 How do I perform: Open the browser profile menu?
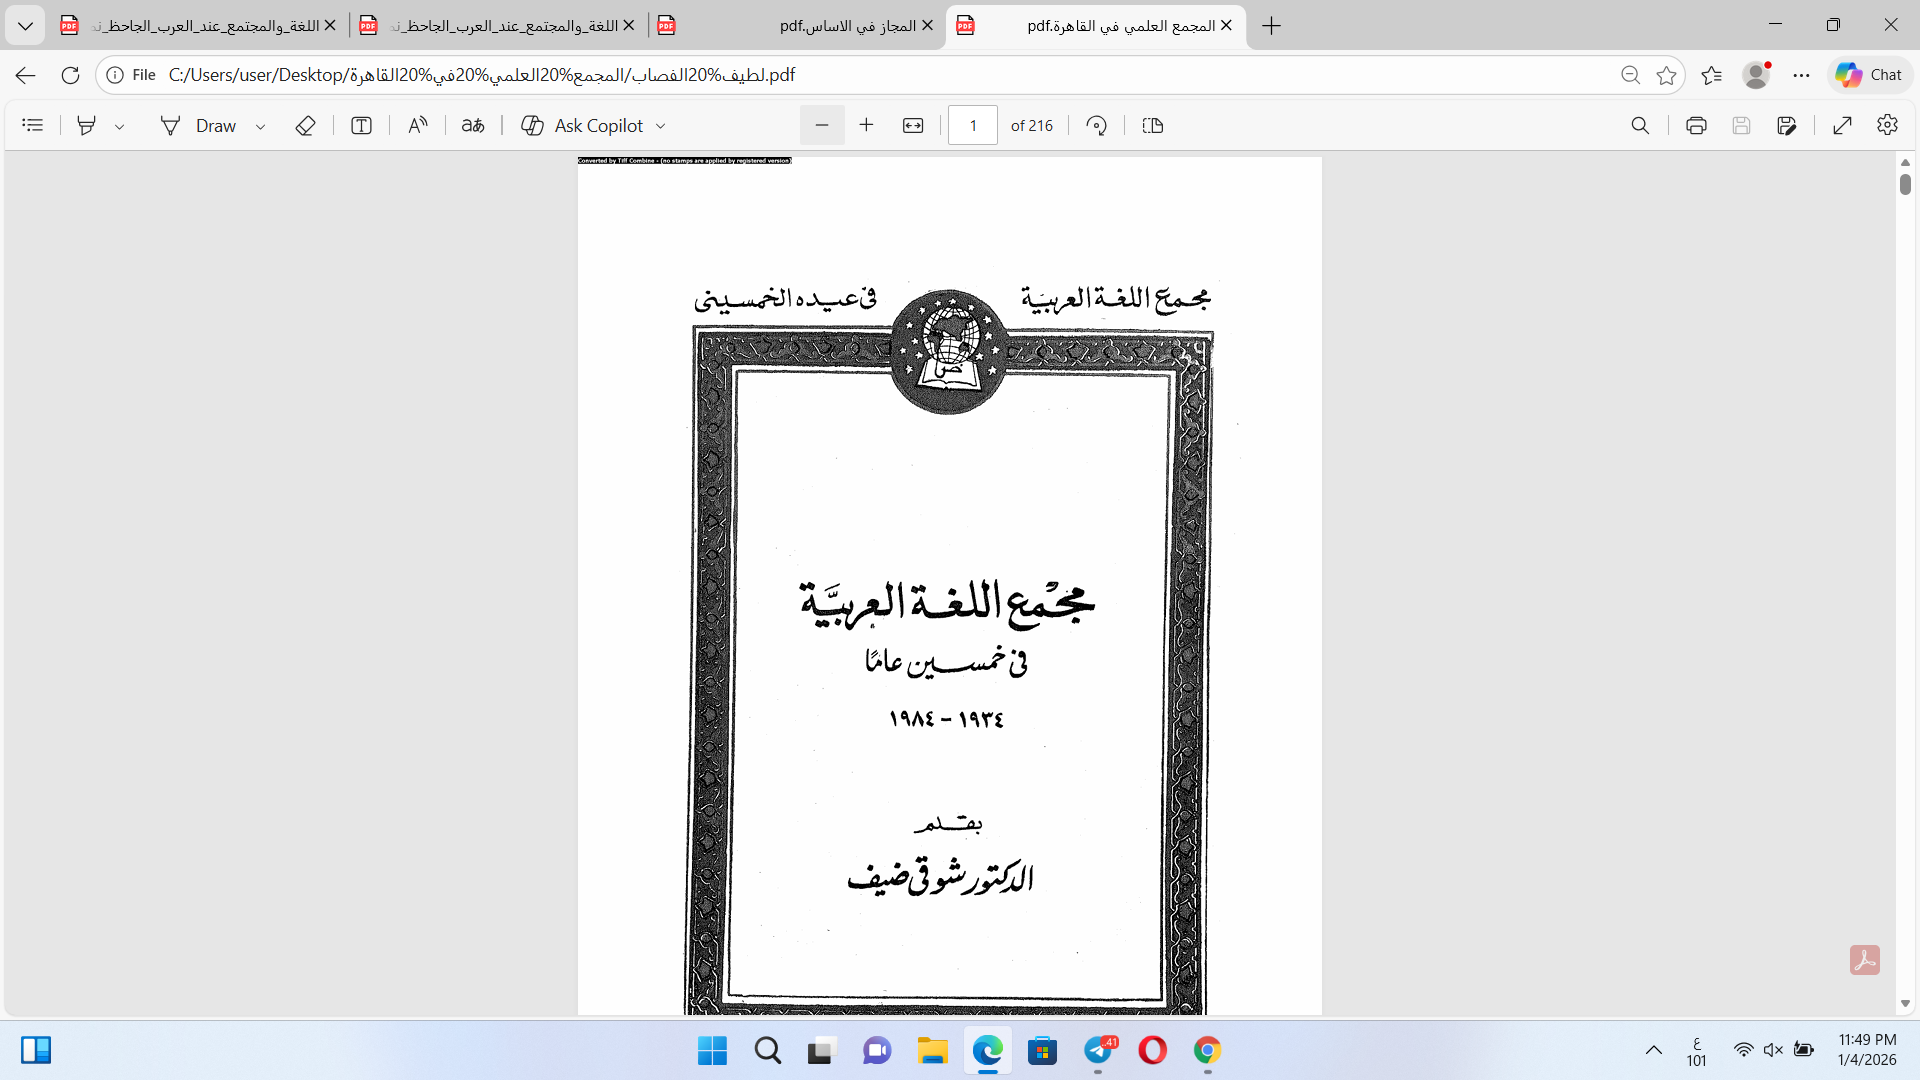click(1756, 75)
